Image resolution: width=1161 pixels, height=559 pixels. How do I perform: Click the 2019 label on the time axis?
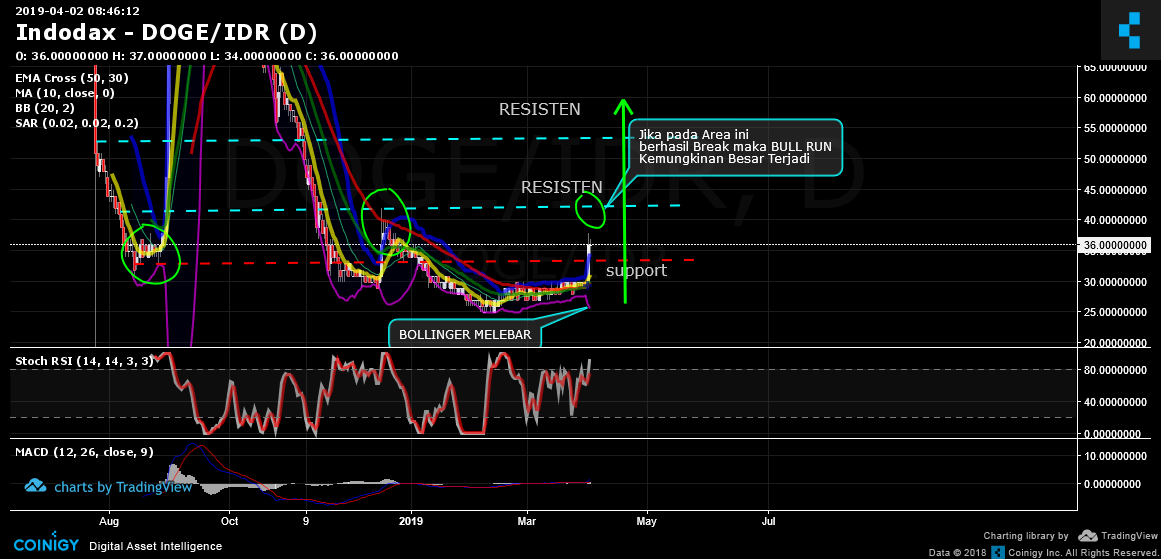point(410,520)
